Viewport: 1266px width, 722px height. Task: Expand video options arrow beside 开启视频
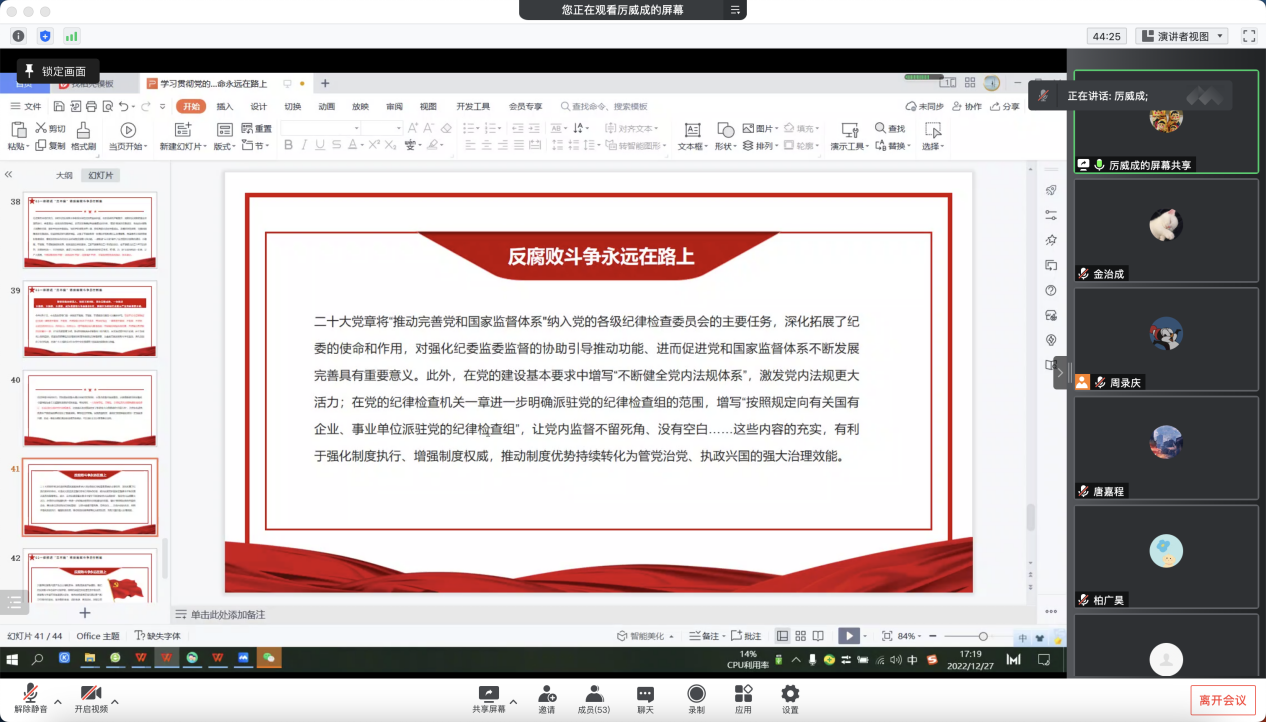pyautogui.click(x=115, y=702)
